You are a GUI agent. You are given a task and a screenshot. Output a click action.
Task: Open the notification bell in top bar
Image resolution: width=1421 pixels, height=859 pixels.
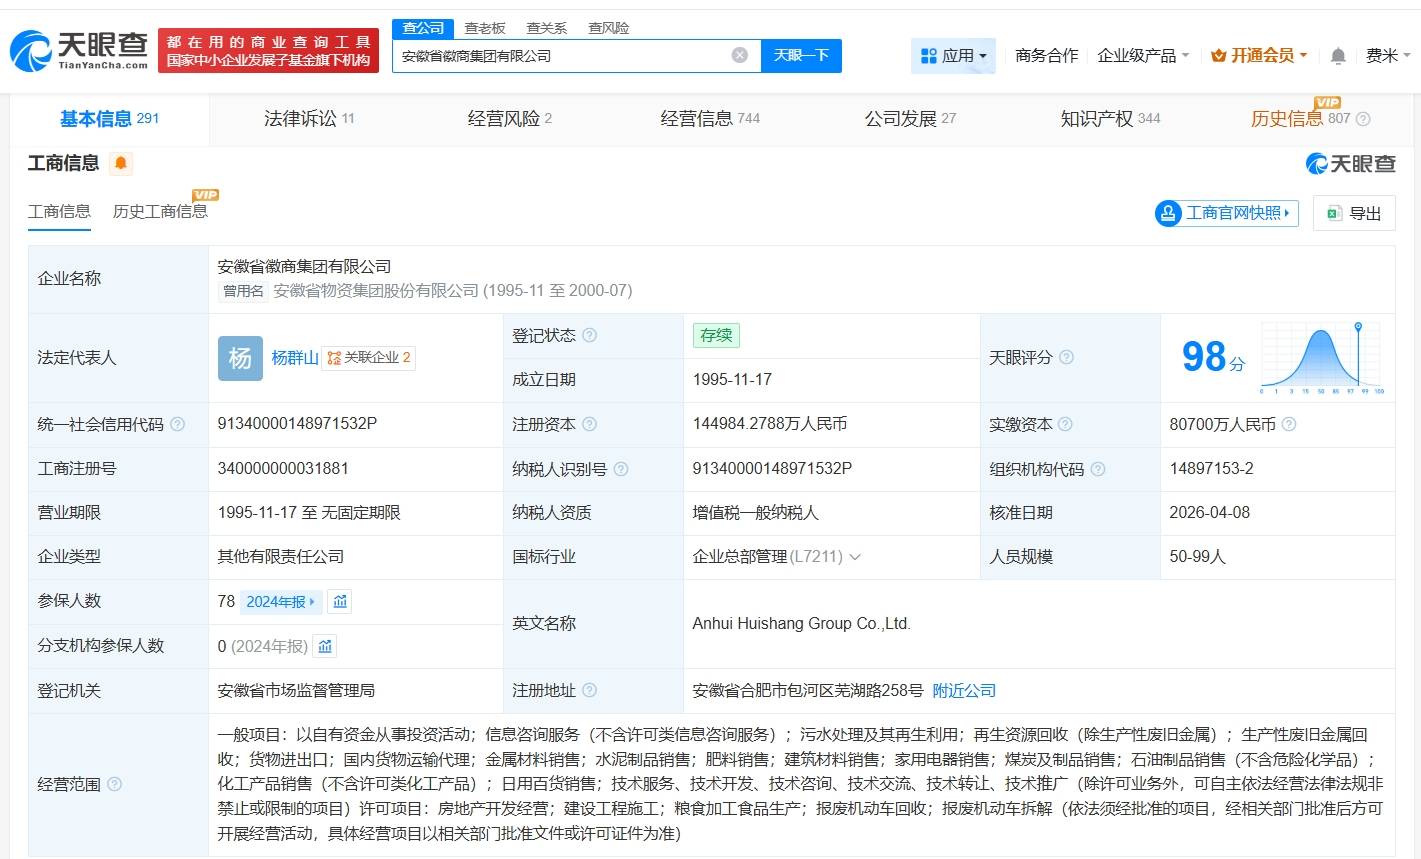click(1338, 56)
